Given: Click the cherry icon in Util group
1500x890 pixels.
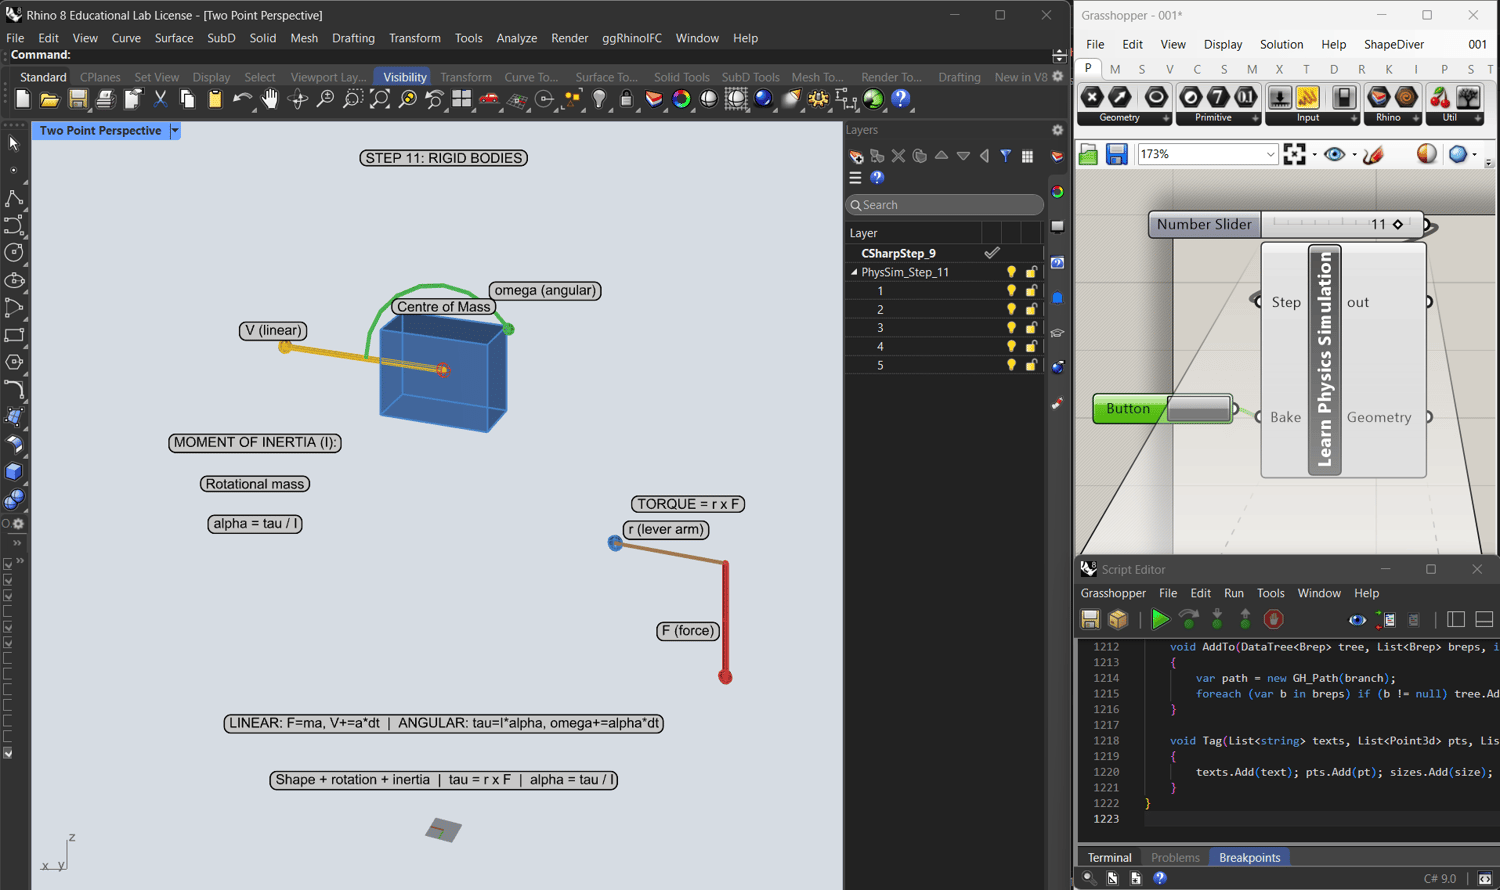Looking at the screenshot, I should click(1440, 97).
